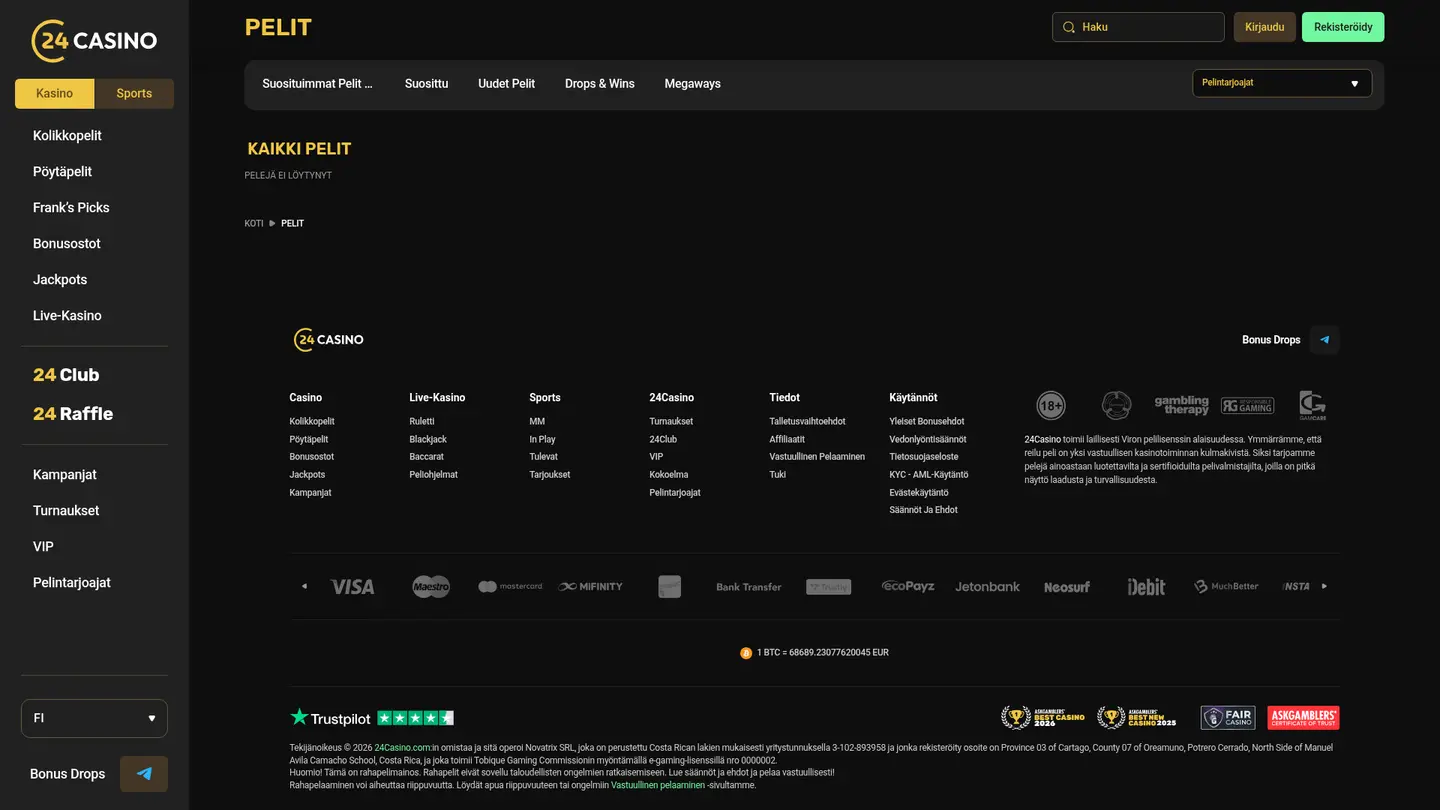Select the Megaways tab
The height and width of the screenshot is (810, 1440).
coord(692,84)
